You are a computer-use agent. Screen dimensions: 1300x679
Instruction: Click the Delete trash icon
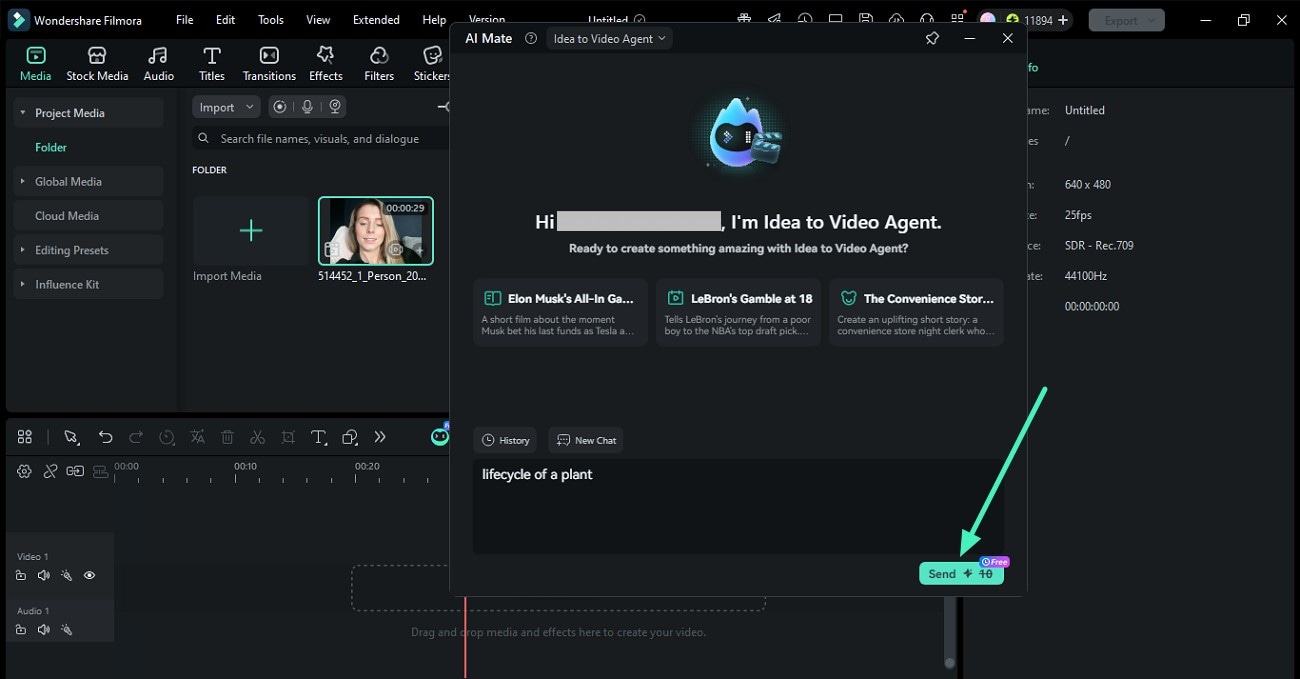227,437
